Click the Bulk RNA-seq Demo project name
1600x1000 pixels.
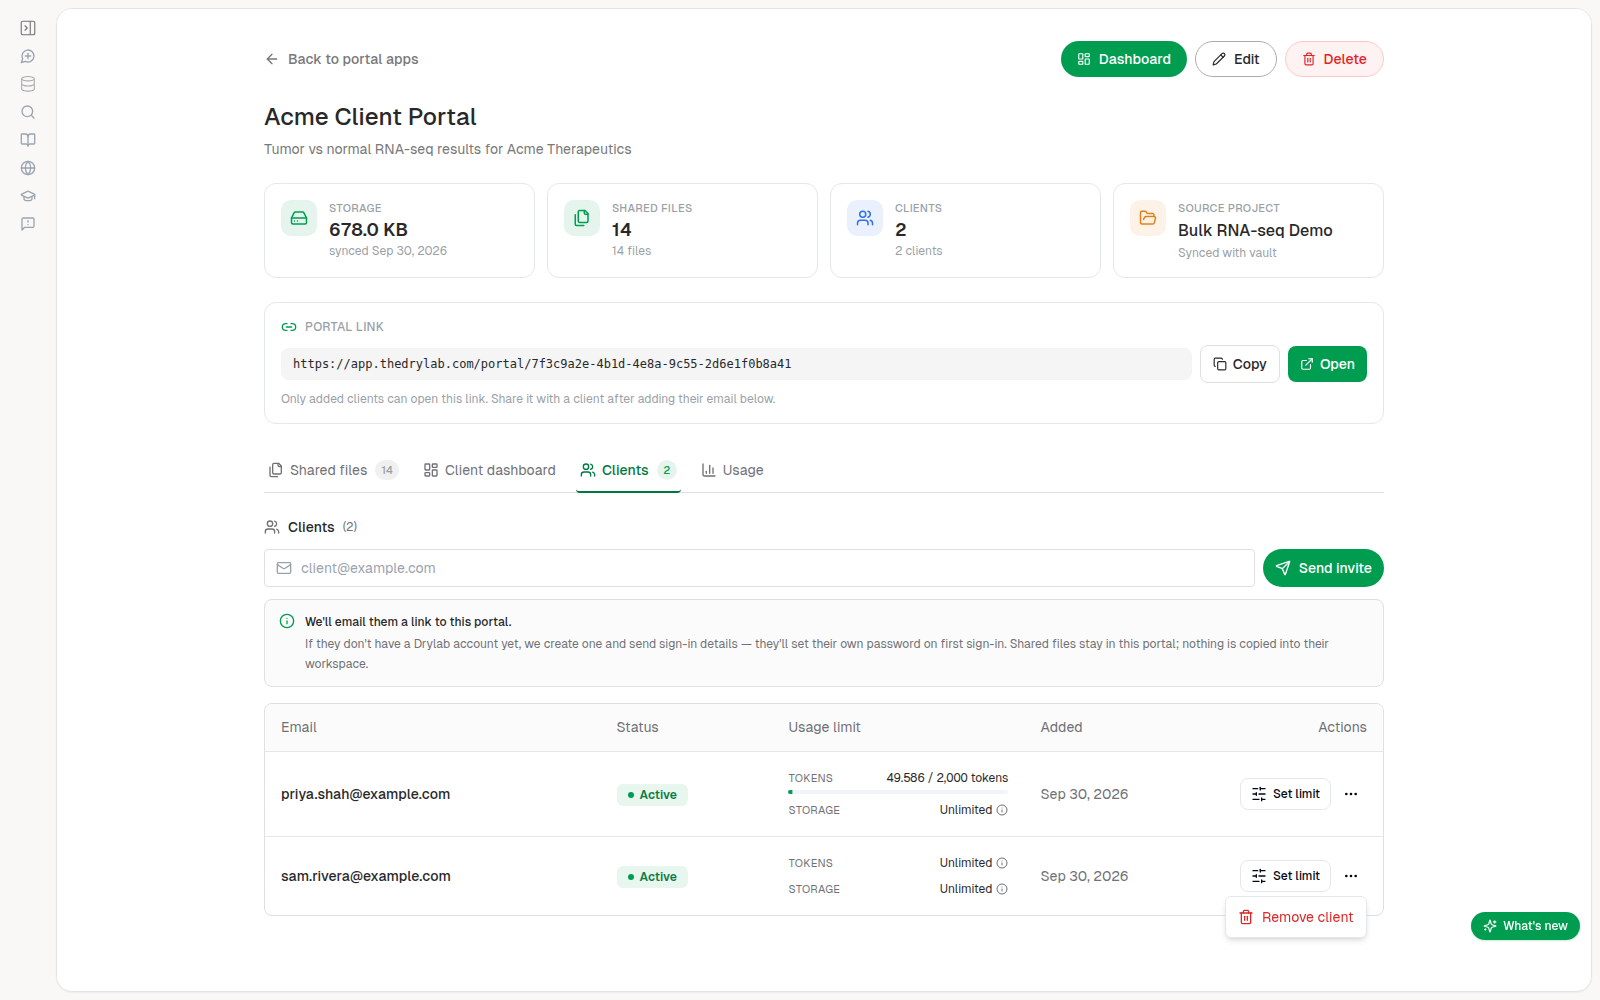1255,230
